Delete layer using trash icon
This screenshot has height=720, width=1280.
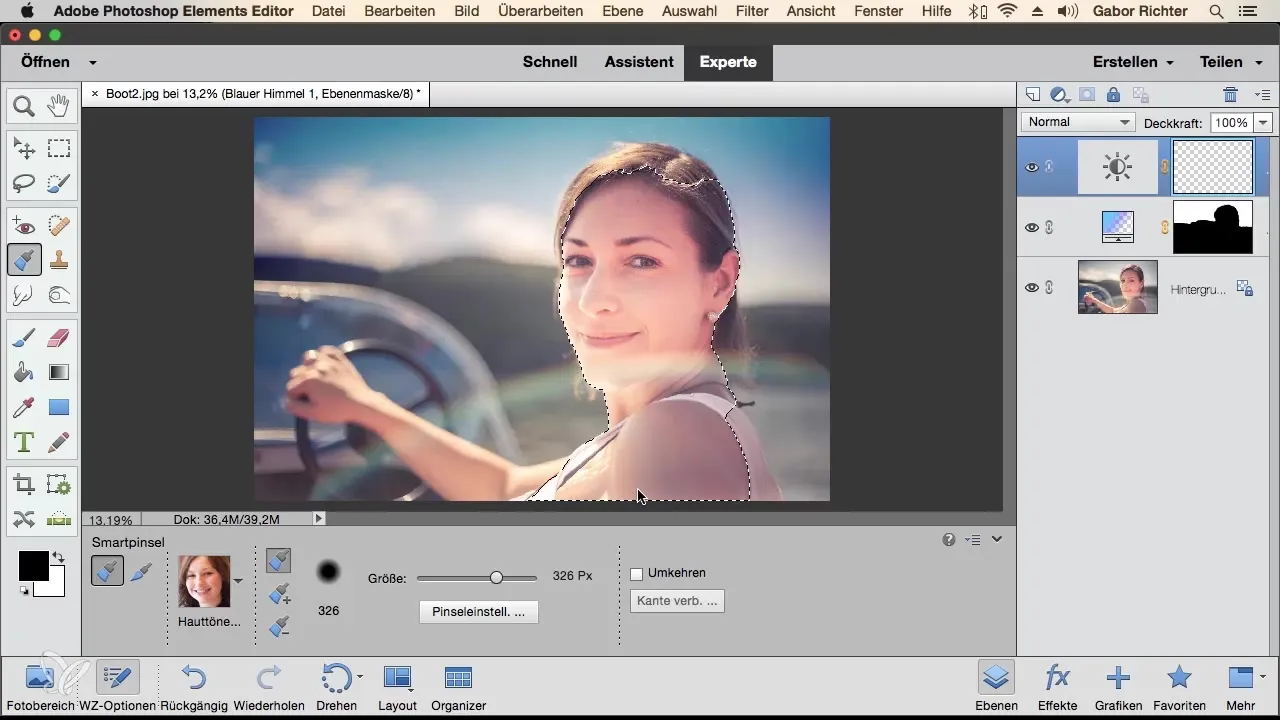(x=1231, y=95)
